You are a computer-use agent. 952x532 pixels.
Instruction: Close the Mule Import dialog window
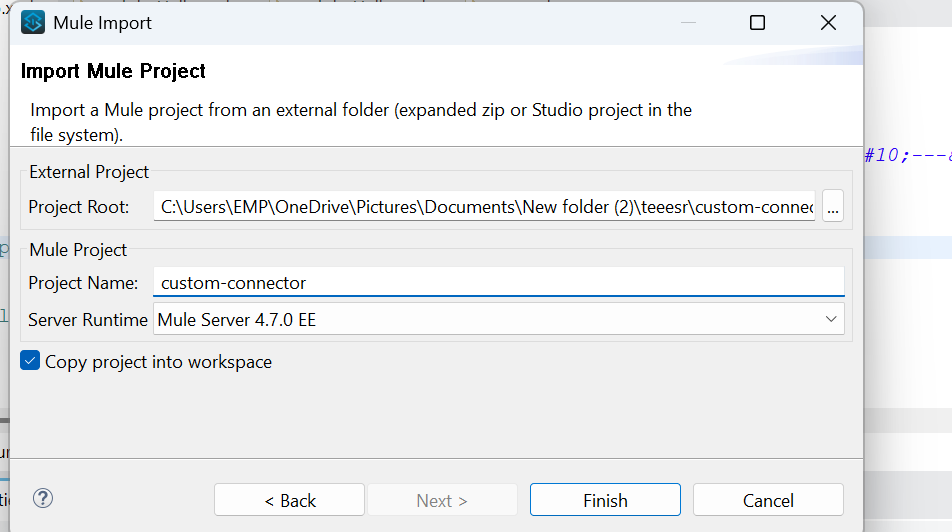[x=828, y=22]
